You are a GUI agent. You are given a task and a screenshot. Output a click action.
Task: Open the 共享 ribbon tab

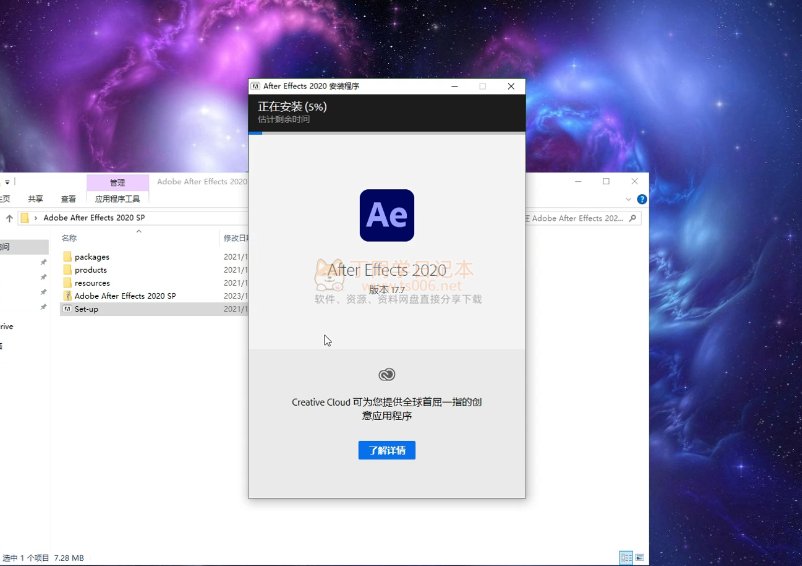coord(36,199)
